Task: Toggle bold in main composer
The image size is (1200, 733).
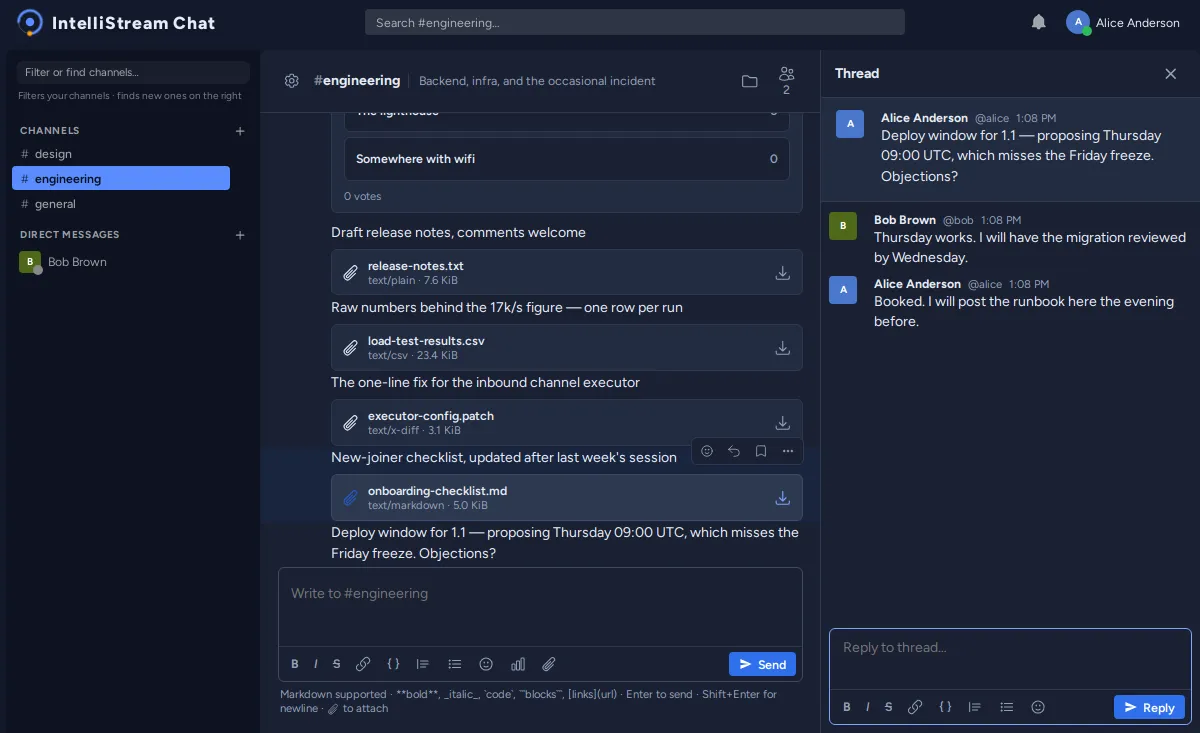Action: pyautogui.click(x=295, y=664)
